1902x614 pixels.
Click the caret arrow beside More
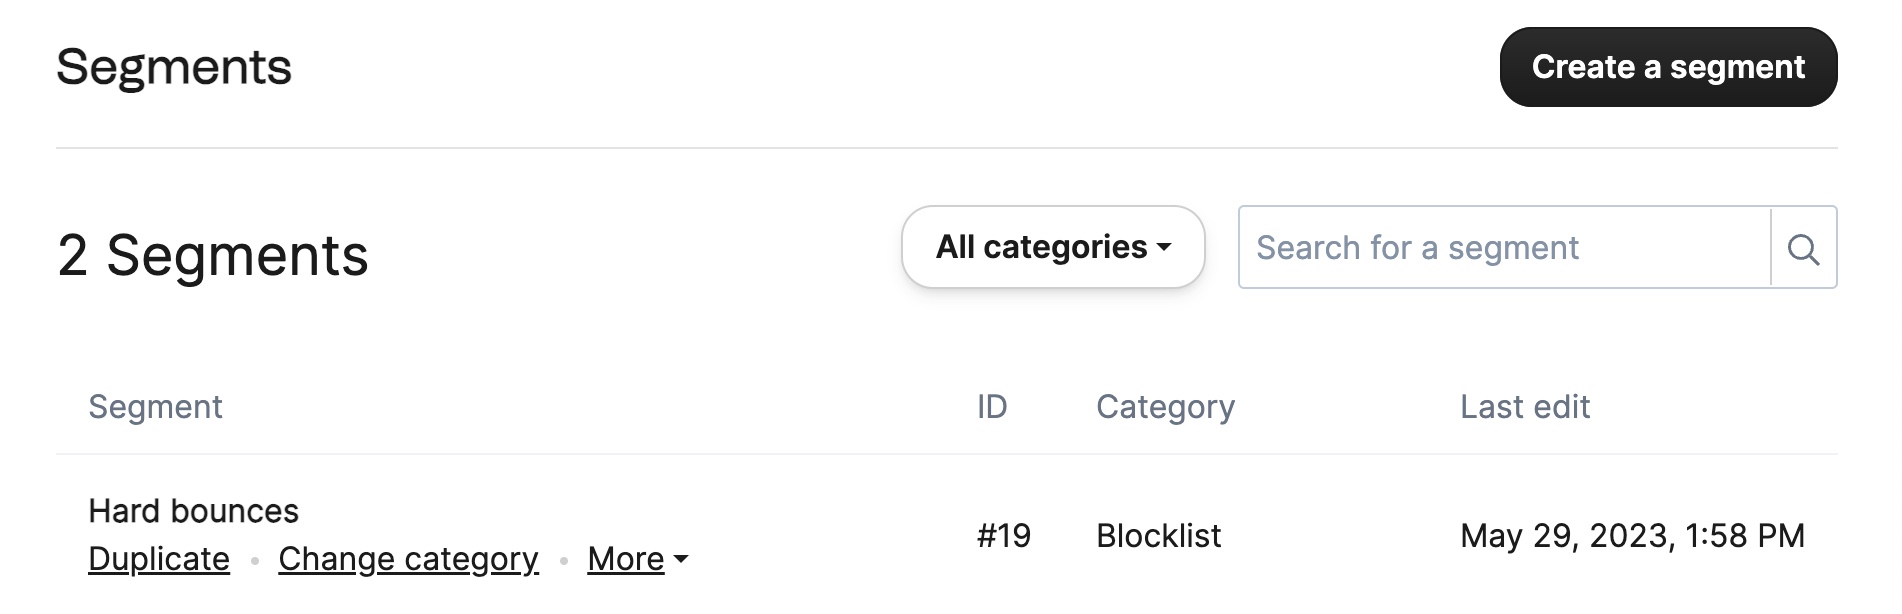[681, 559]
